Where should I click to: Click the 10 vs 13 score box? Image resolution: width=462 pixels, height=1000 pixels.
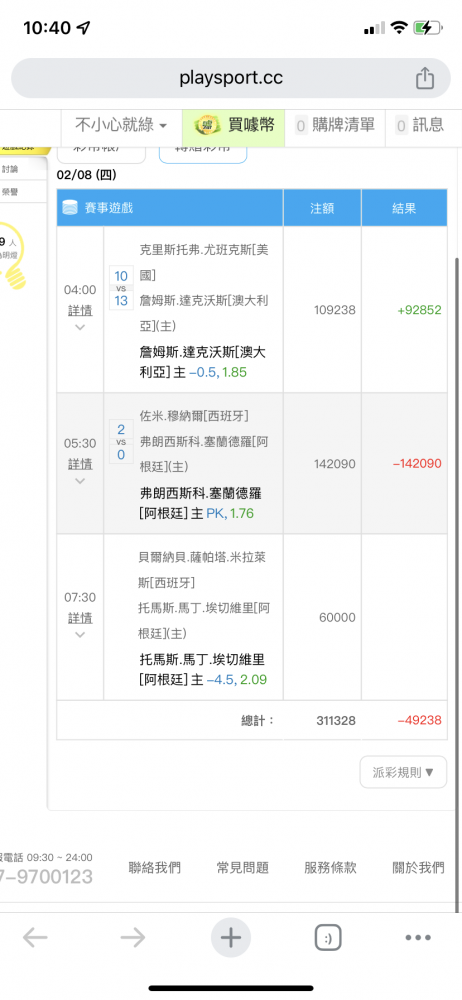point(121,288)
